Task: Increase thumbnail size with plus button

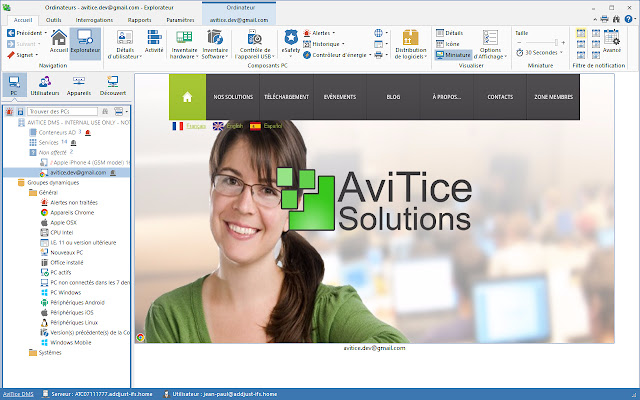Action: click(x=563, y=42)
